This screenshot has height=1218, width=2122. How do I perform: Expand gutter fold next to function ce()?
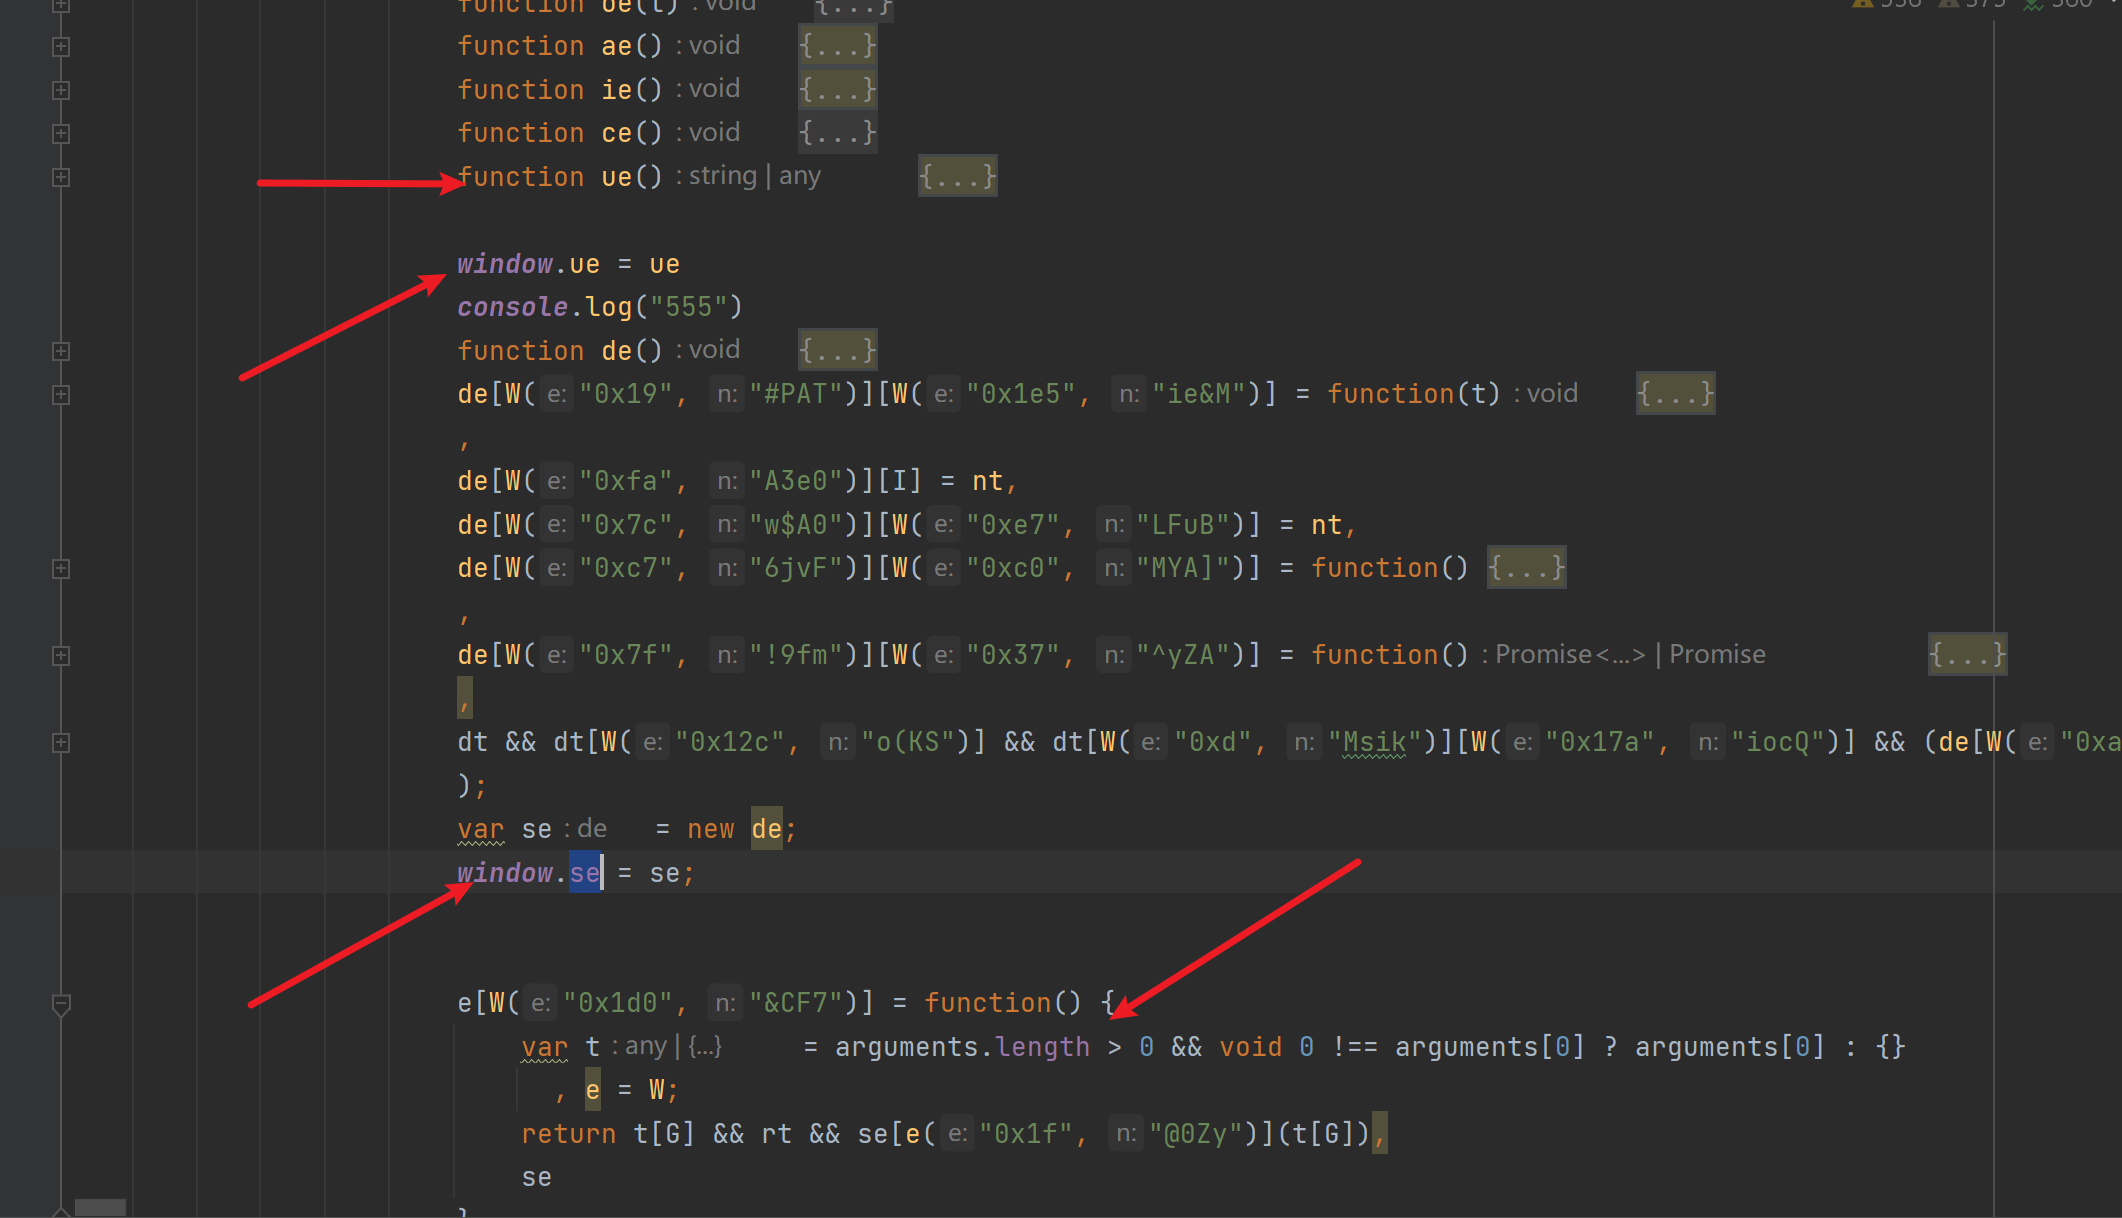61,134
